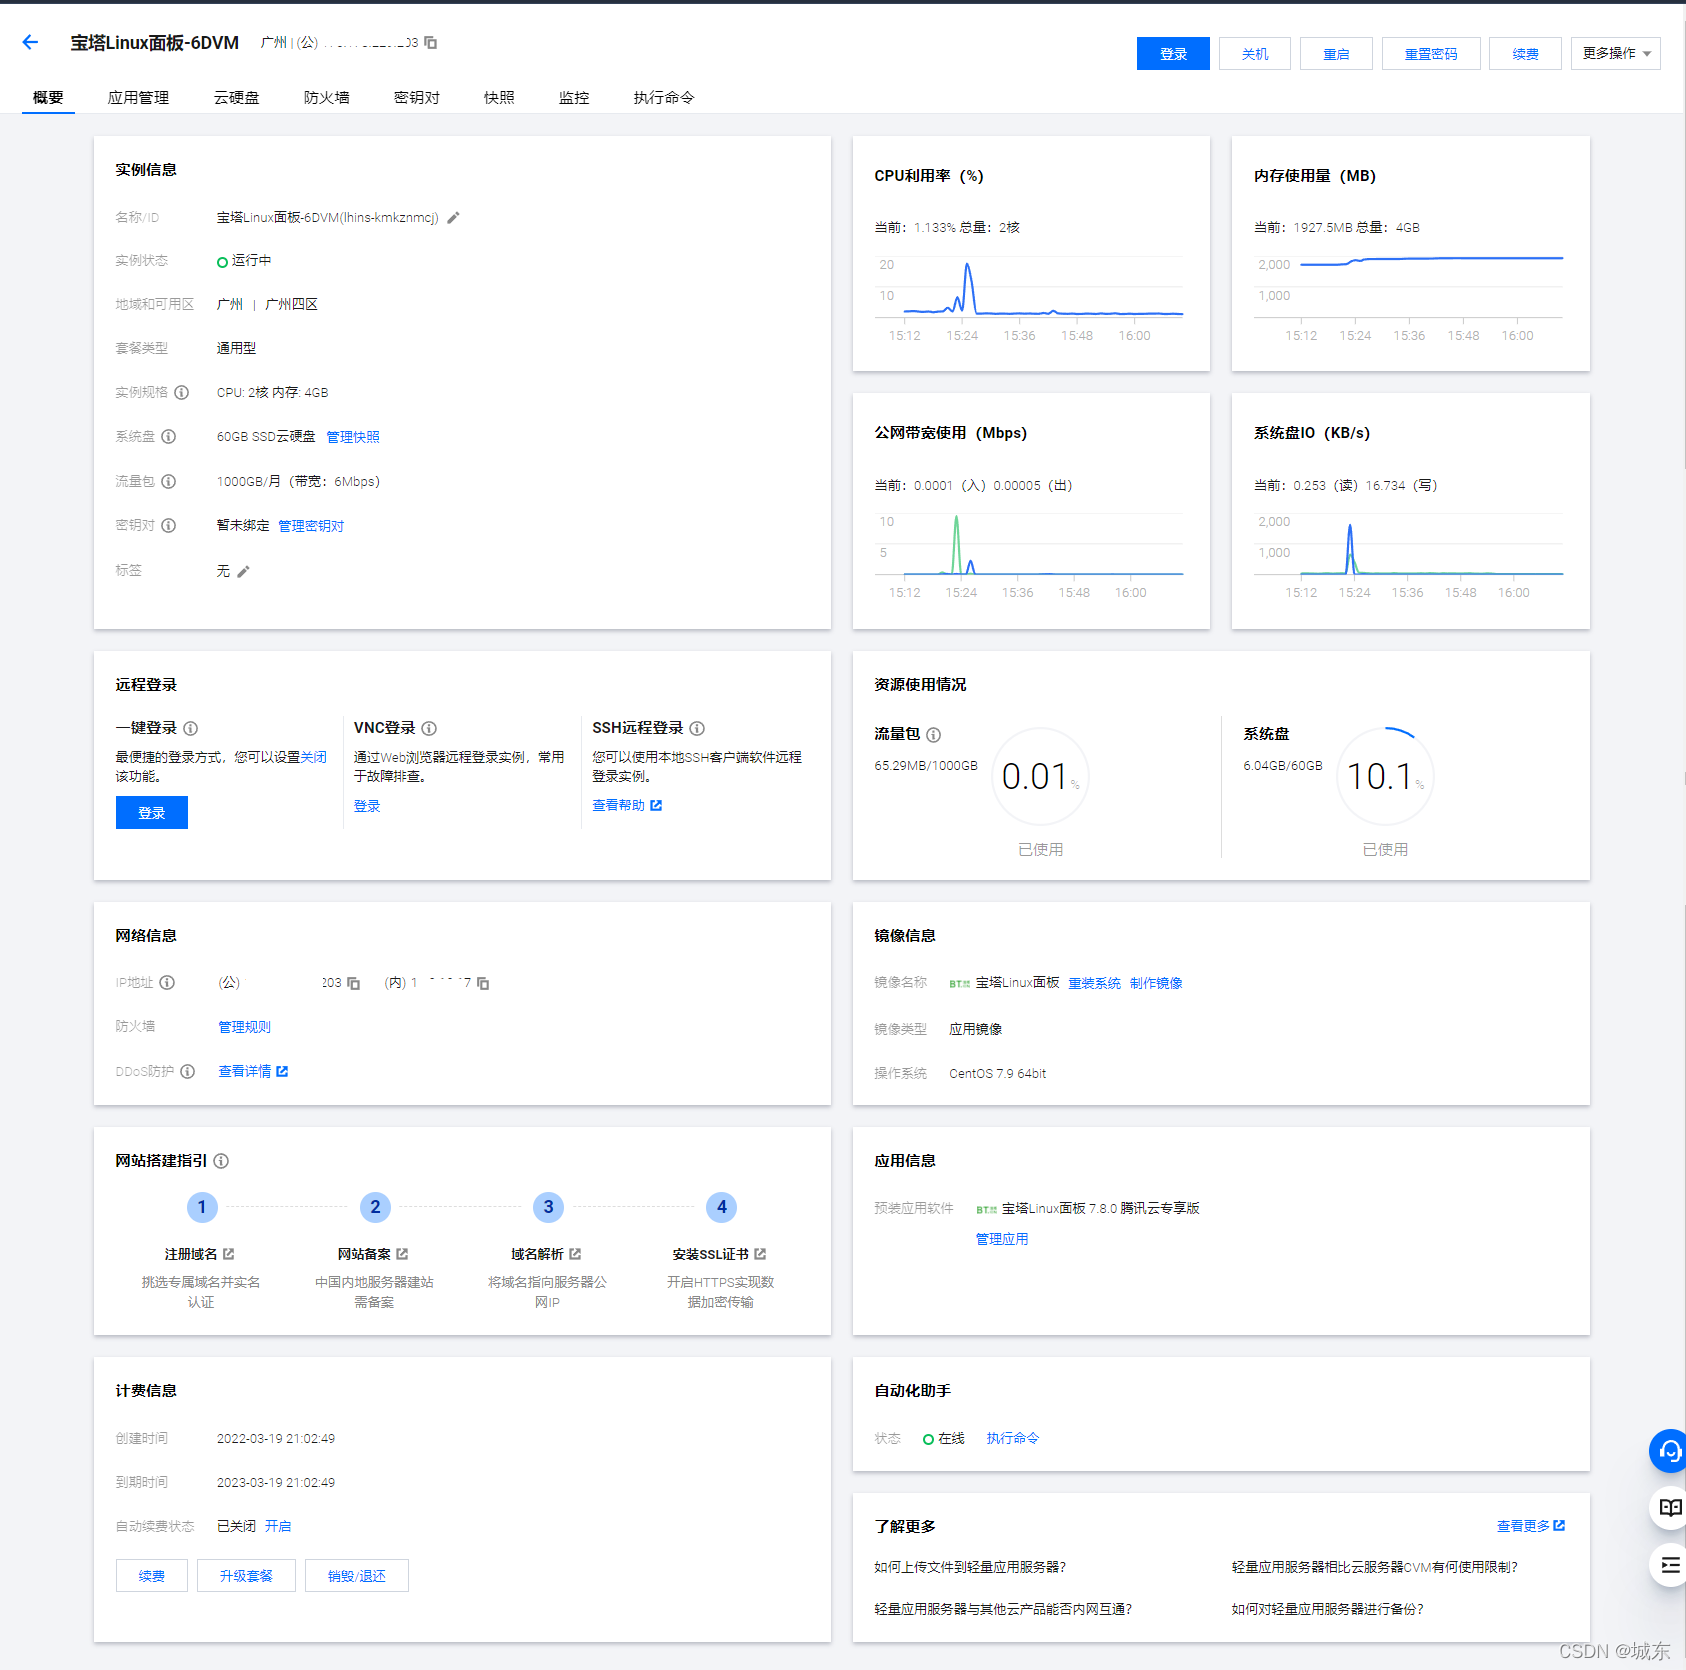
Task: Click 登录 under 一键登录
Action: [152, 813]
